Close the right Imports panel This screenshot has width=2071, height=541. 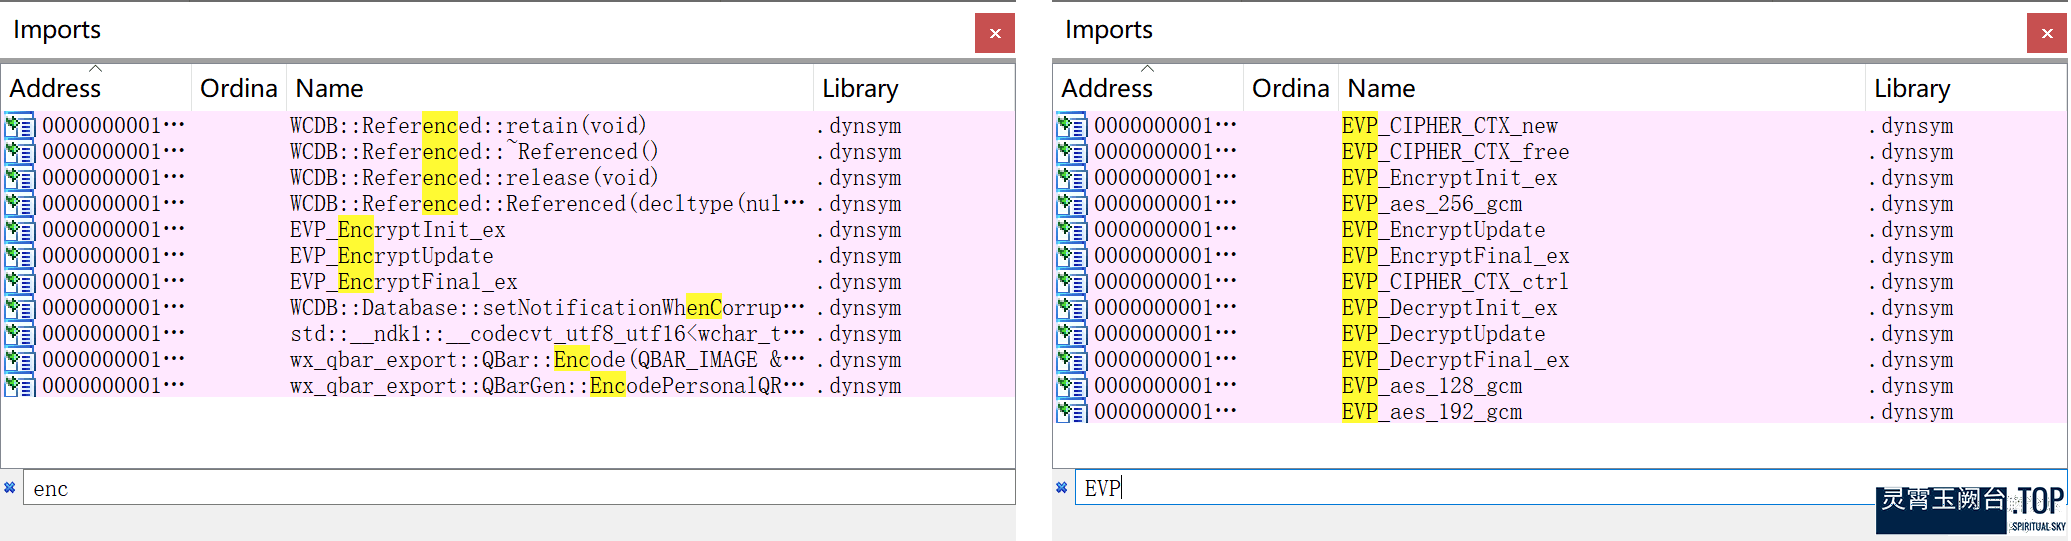2046,33
